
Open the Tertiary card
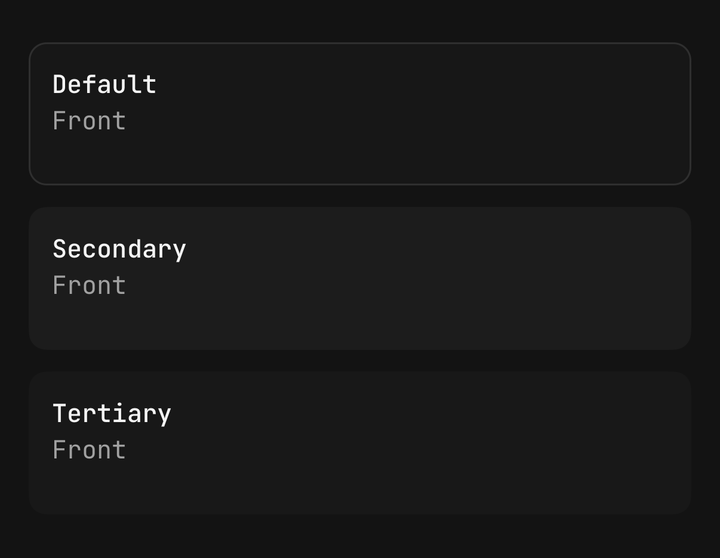(360, 443)
